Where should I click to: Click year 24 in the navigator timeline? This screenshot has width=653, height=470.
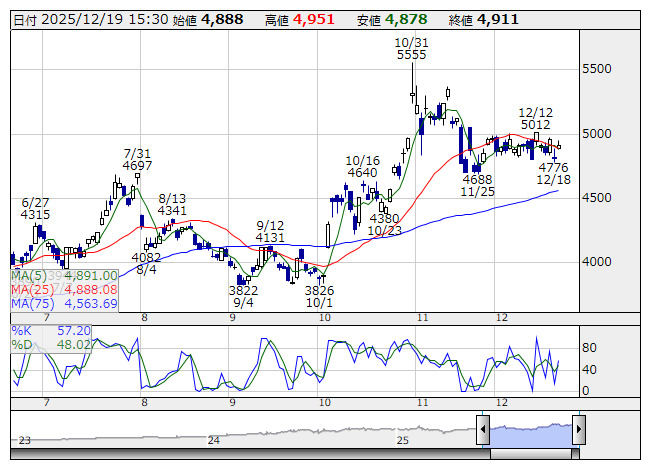[x=213, y=440]
